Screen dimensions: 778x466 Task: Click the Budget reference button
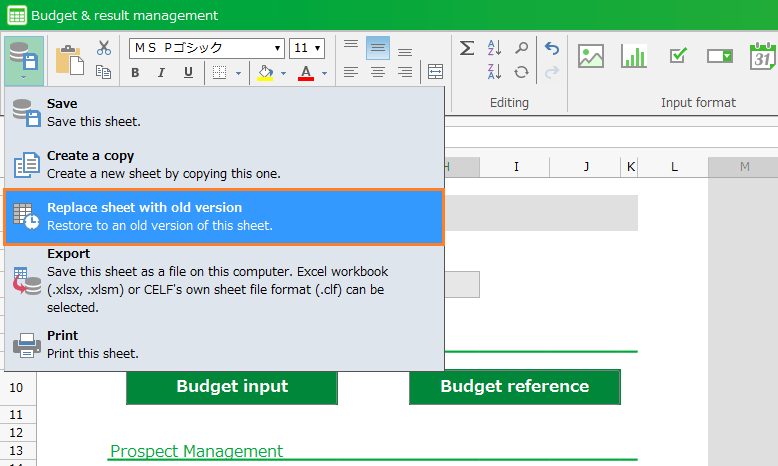coord(514,387)
